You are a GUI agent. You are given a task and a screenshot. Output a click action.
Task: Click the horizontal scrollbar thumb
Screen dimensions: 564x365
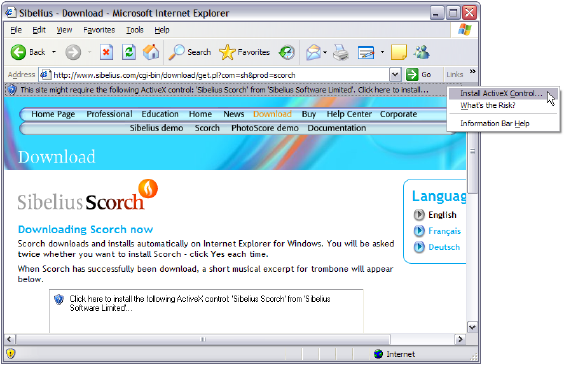(x=203, y=339)
